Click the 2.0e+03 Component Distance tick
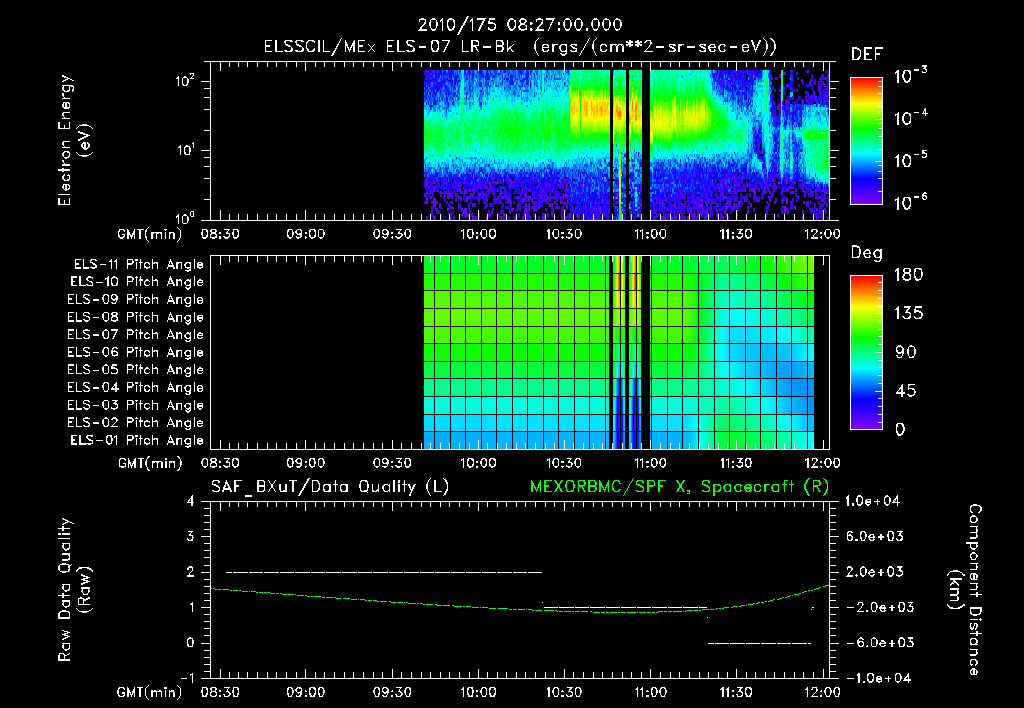 coord(874,572)
